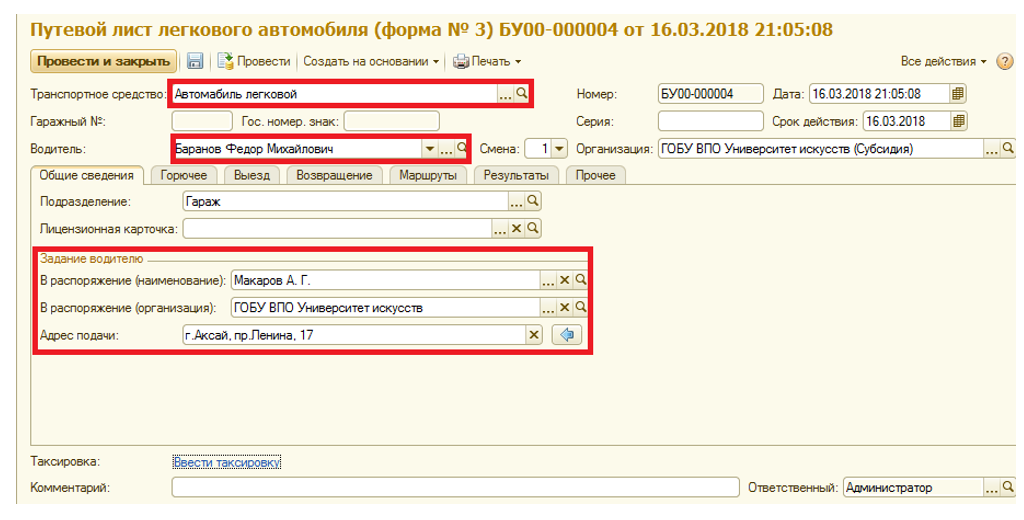1024x520 pixels.
Task: Click the Серия input field
Action: (711, 122)
